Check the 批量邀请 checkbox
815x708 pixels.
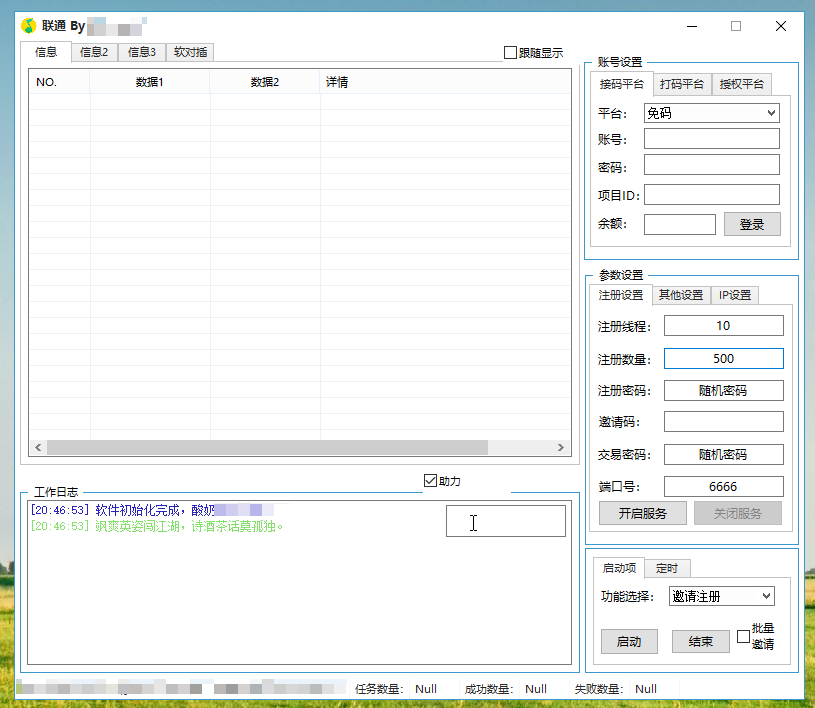click(743, 636)
